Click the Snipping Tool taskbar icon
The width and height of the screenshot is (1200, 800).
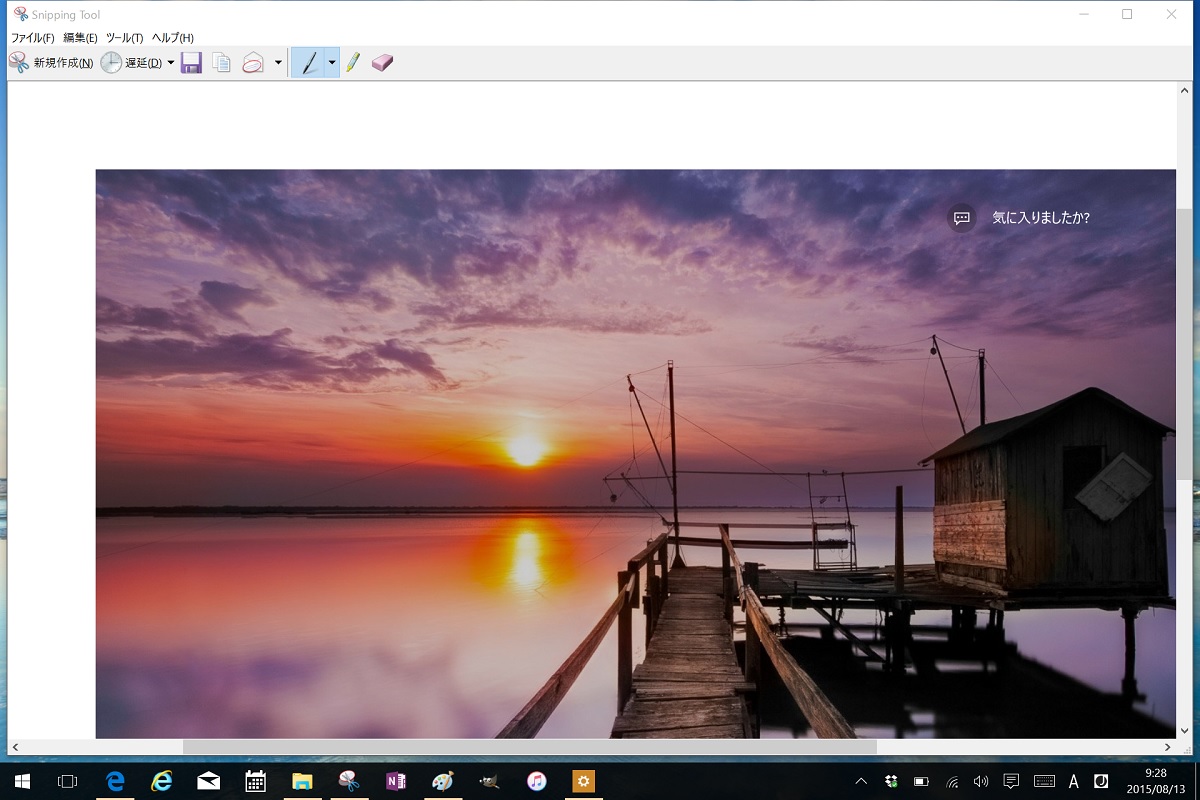[349, 781]
